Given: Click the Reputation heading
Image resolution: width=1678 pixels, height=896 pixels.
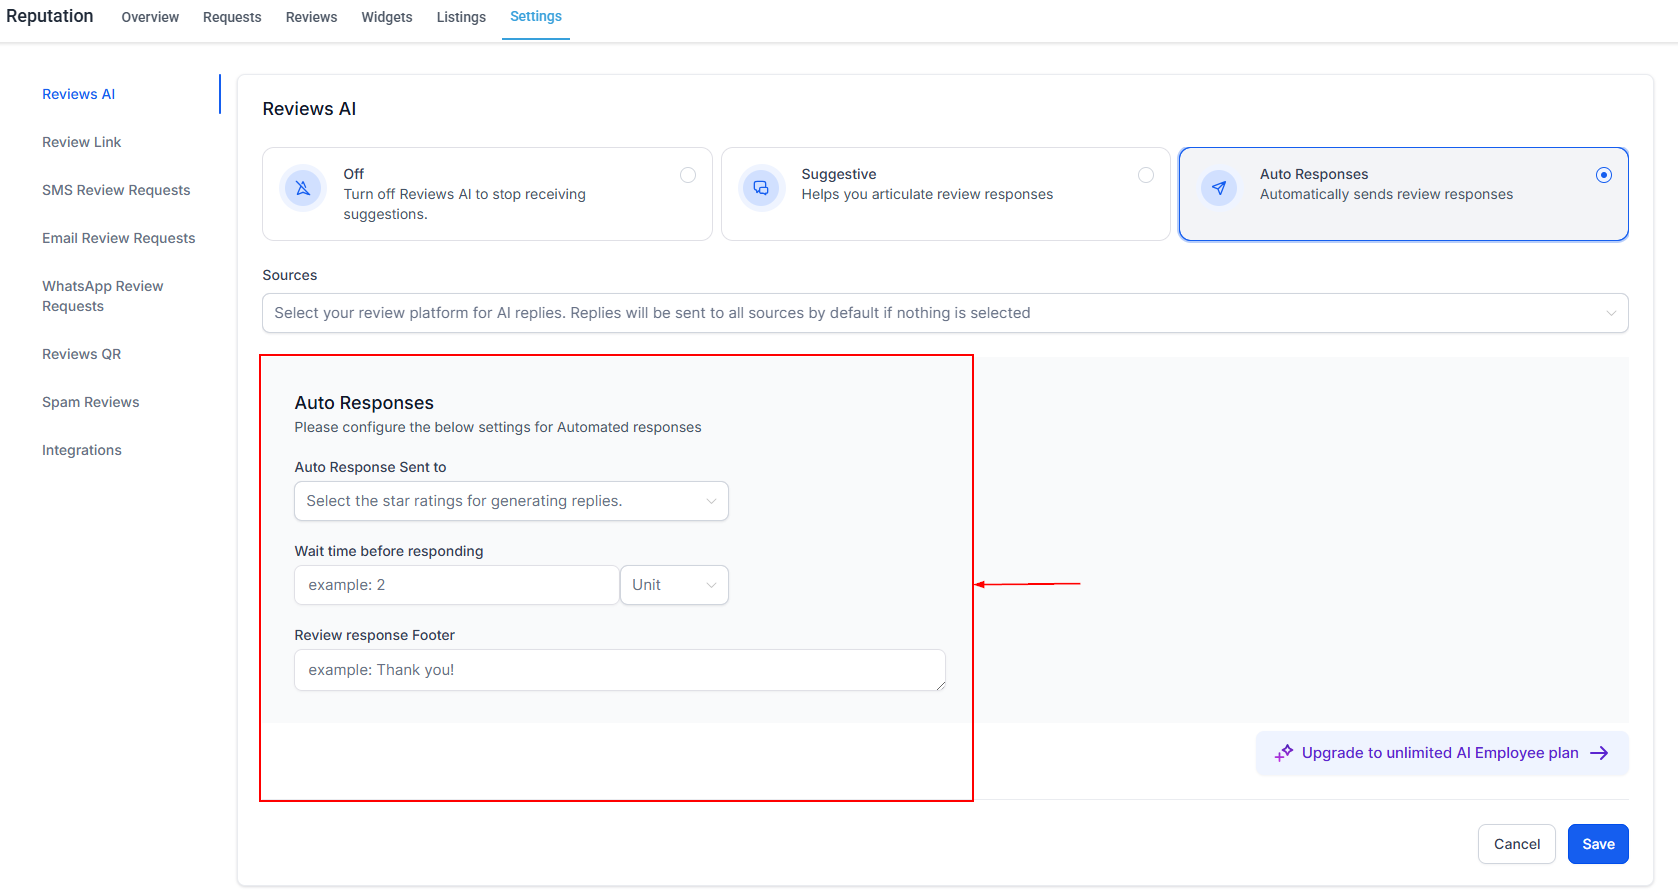Looking at the screenshot, I should click(x=50, y=16).
